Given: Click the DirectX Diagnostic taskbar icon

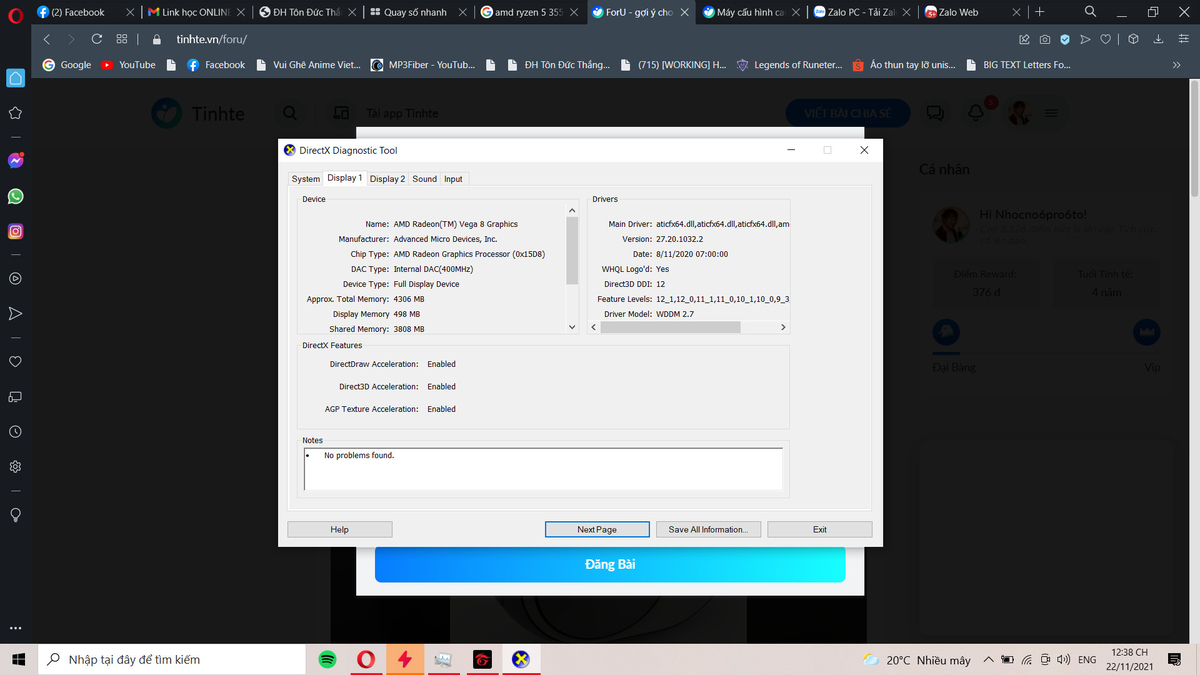Looking at the screenshot, I should coord(520,659).
